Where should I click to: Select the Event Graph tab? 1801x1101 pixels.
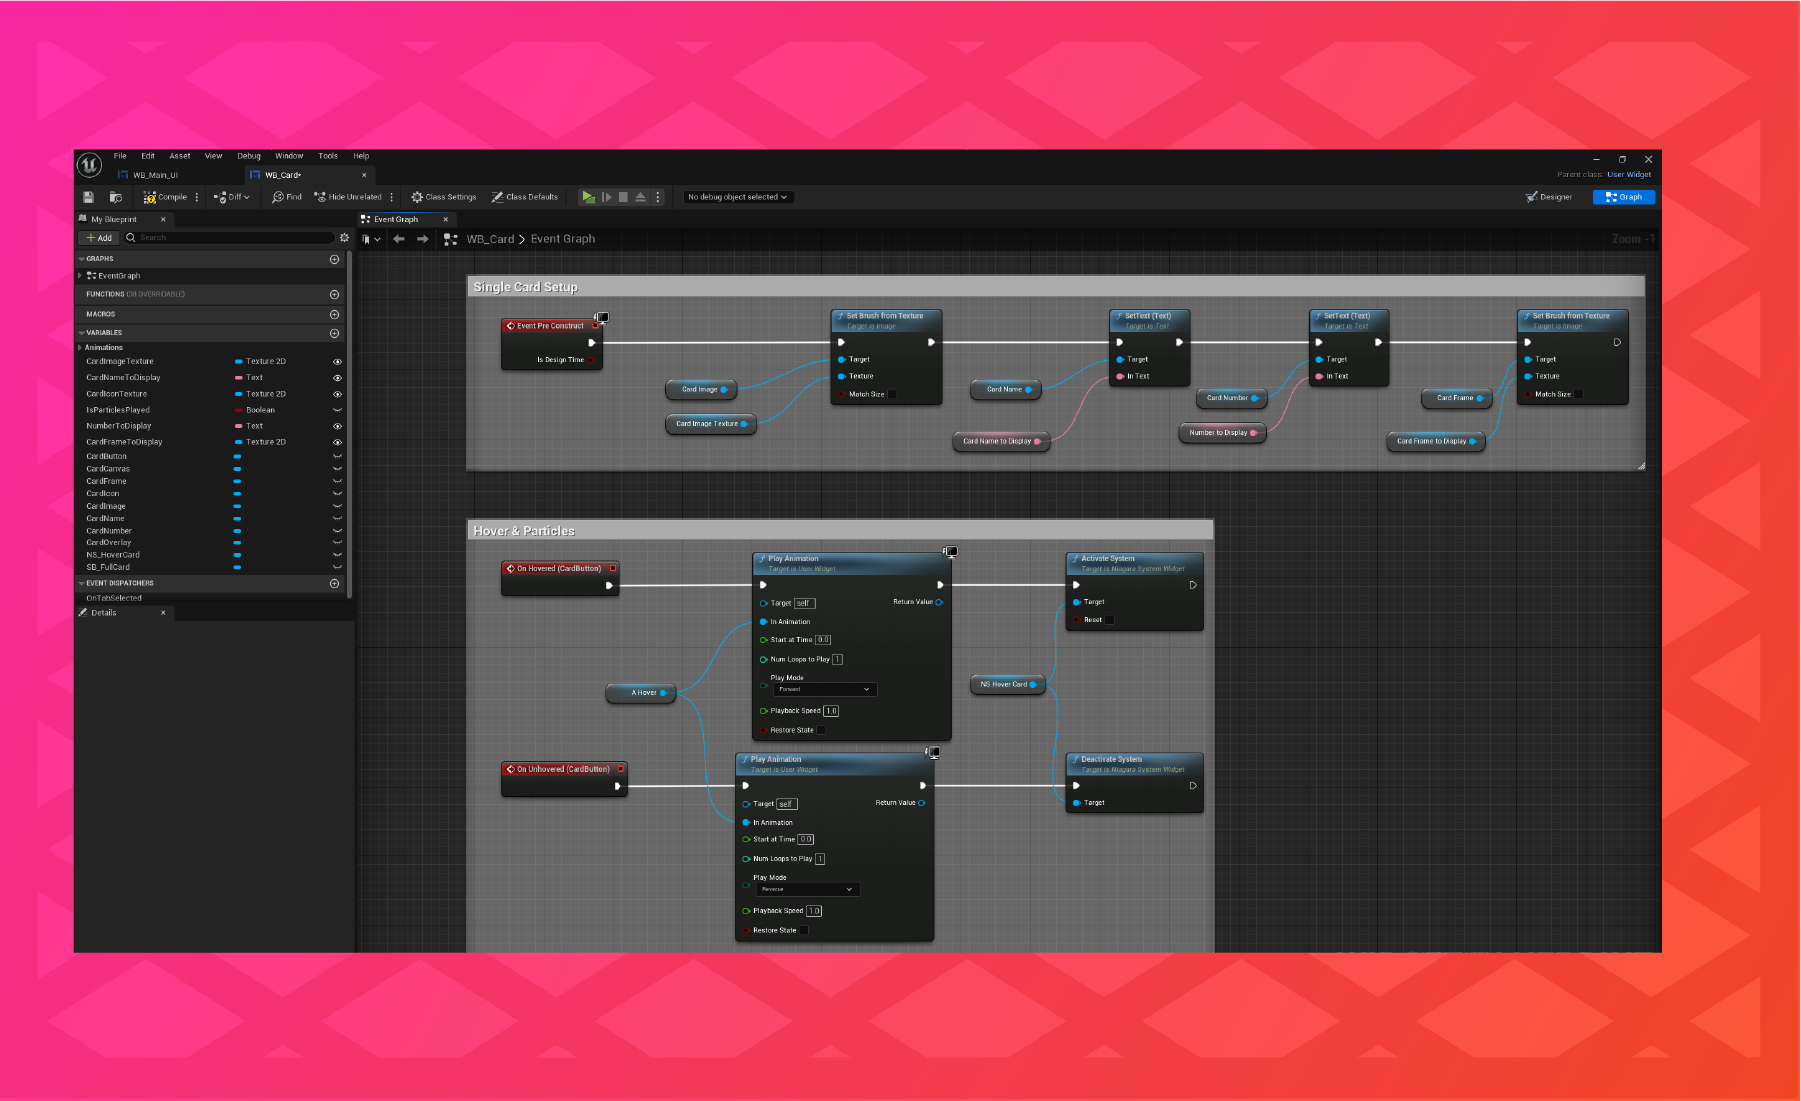397,219
